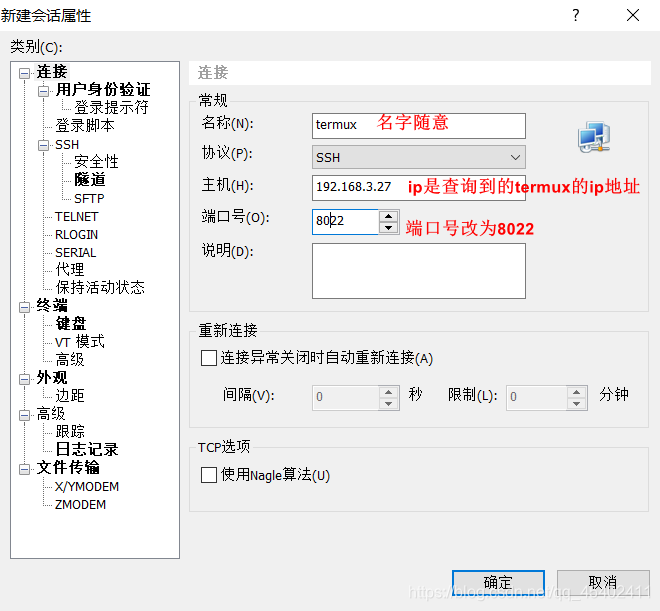This screenshot has height=611, width=660.
Task: Collapse the 用户身份验证 tree node
Action: tap(43, 91)
